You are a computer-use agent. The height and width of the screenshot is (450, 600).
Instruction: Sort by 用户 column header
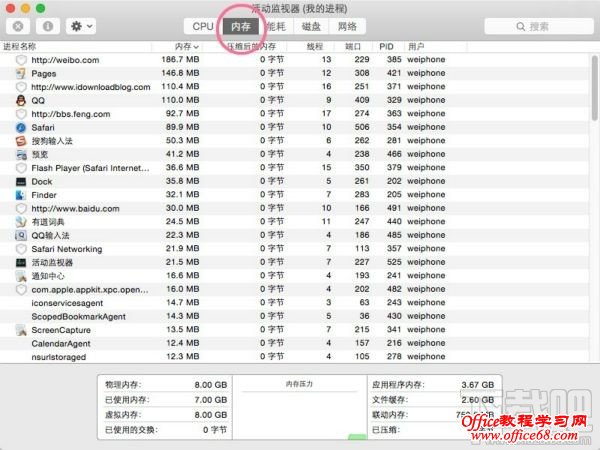pos(416,47)
